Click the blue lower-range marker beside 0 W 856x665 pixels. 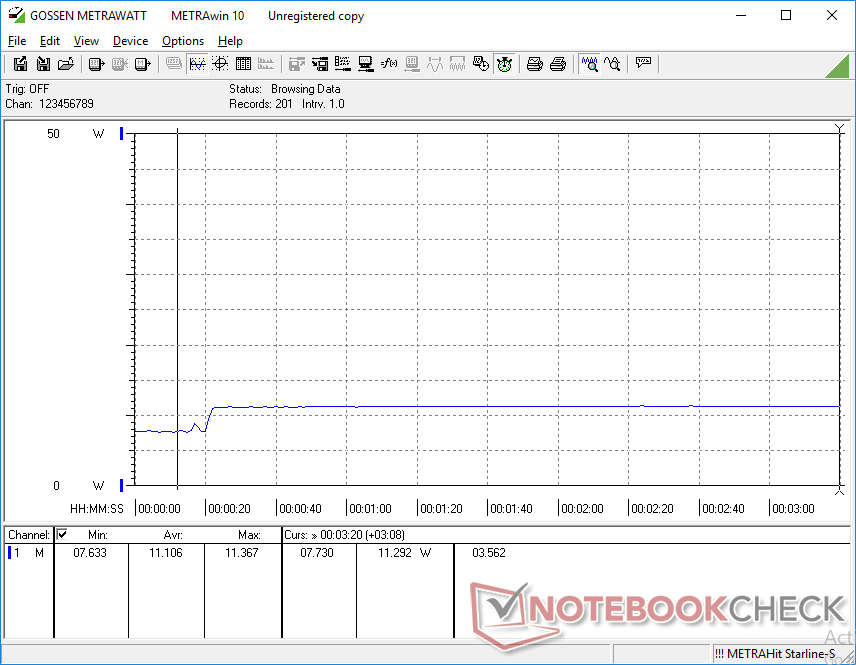pos(122,485)
